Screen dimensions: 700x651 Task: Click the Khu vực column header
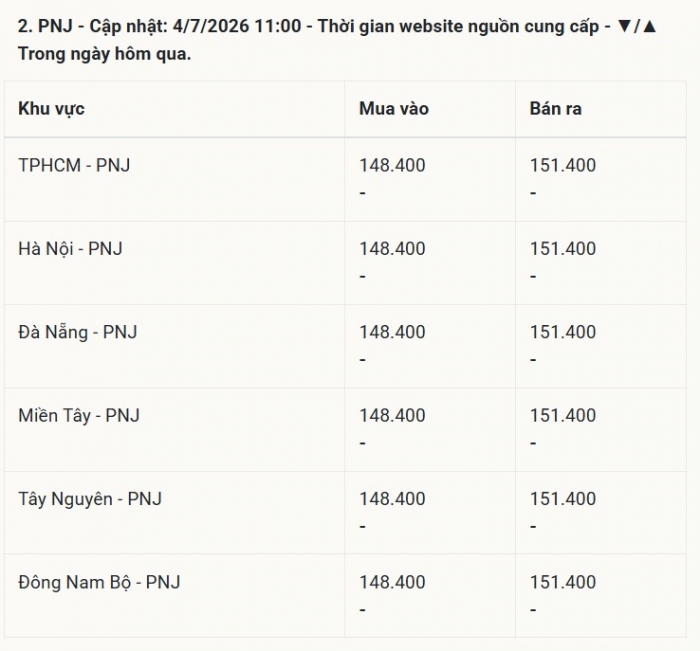pos(51,109)
